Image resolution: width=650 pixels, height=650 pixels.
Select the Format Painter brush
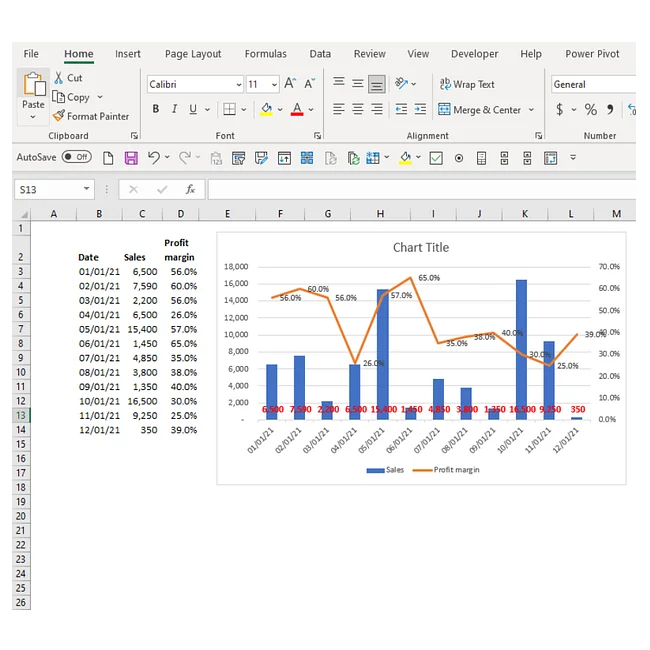coord(58,116)
